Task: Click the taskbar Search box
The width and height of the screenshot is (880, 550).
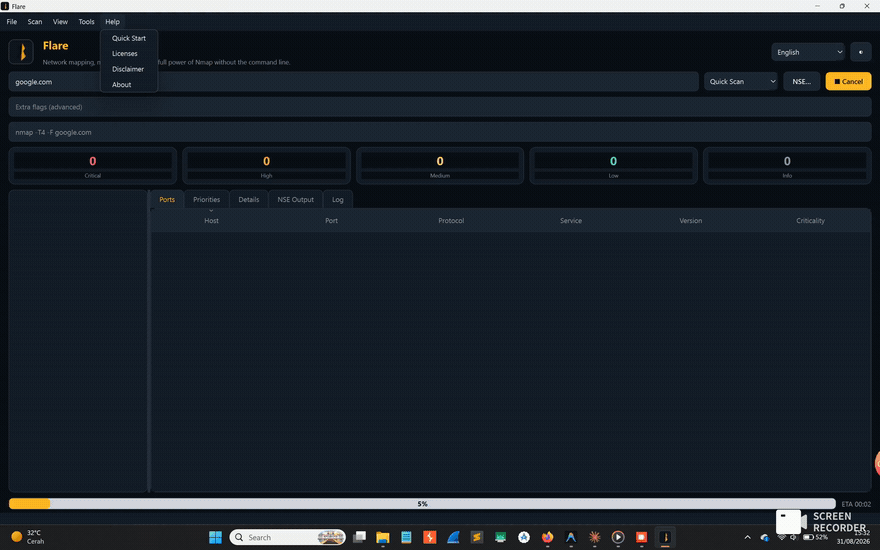Action: pos(287,537)
